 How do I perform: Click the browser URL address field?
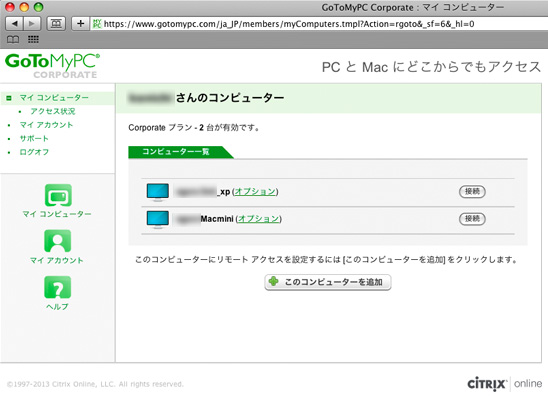pyautogui.click(x=319, y=24)
